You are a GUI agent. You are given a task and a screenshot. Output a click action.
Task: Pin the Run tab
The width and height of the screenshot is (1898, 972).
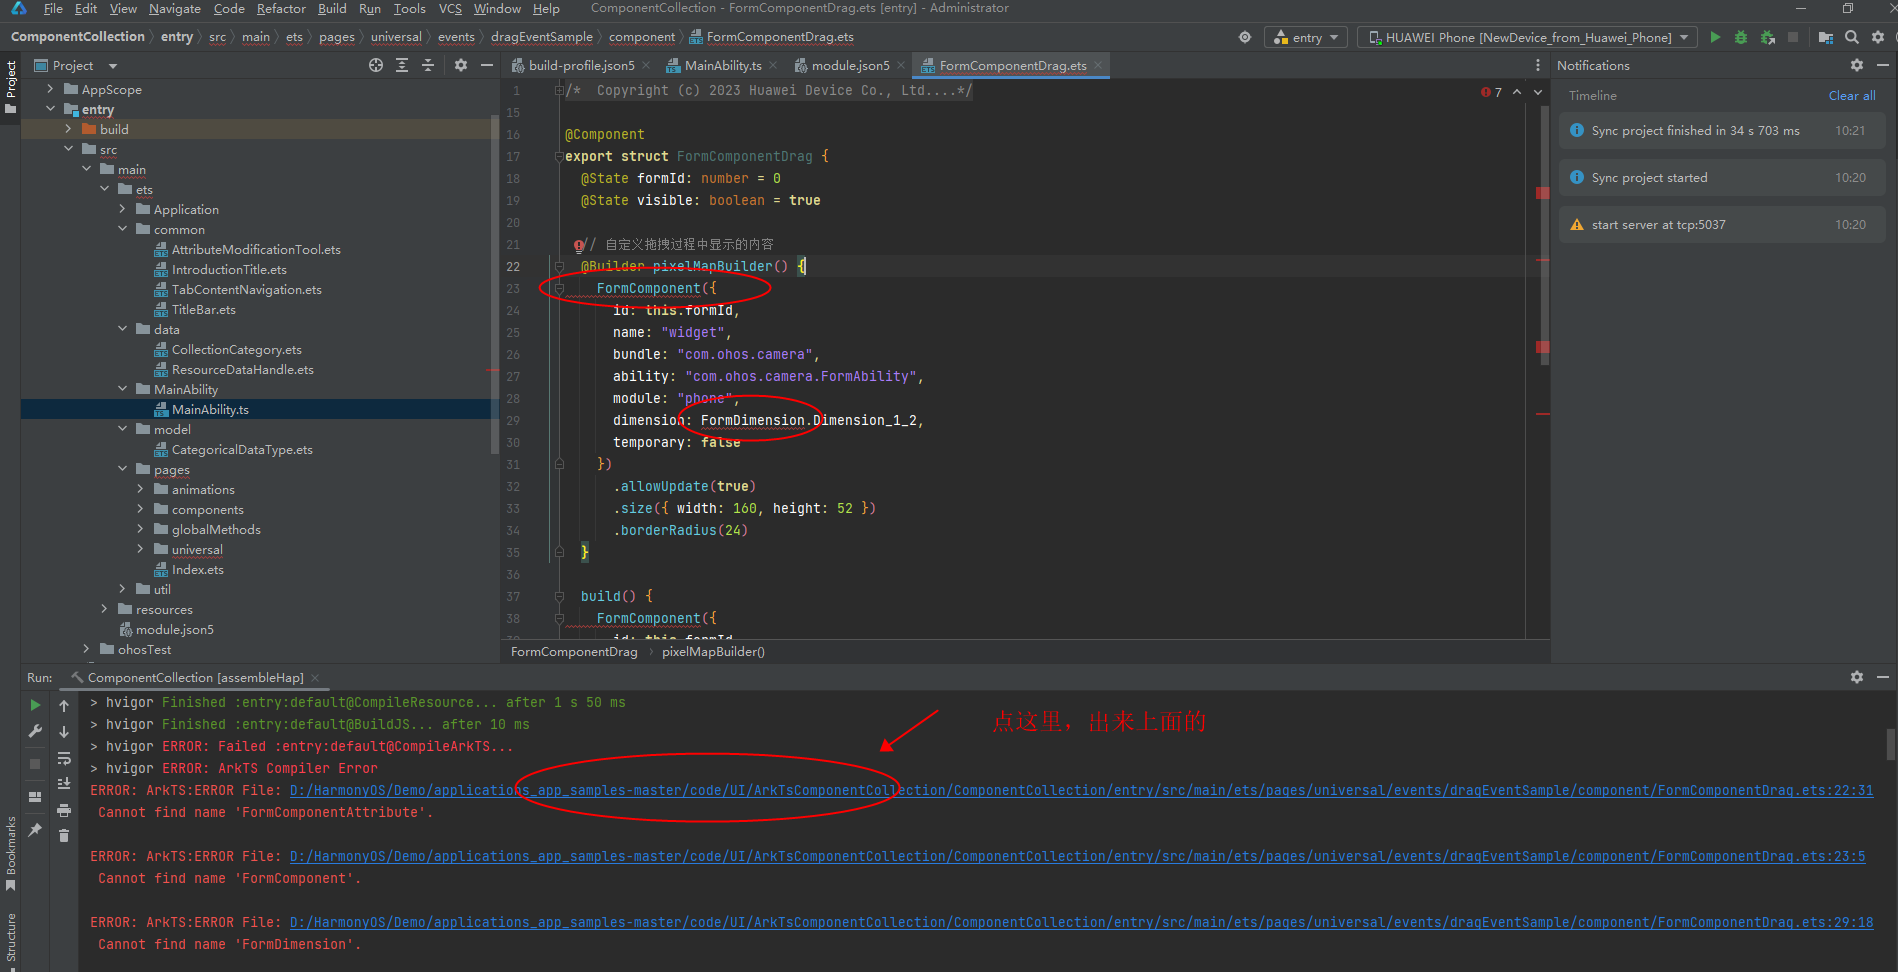click(36, 829)
